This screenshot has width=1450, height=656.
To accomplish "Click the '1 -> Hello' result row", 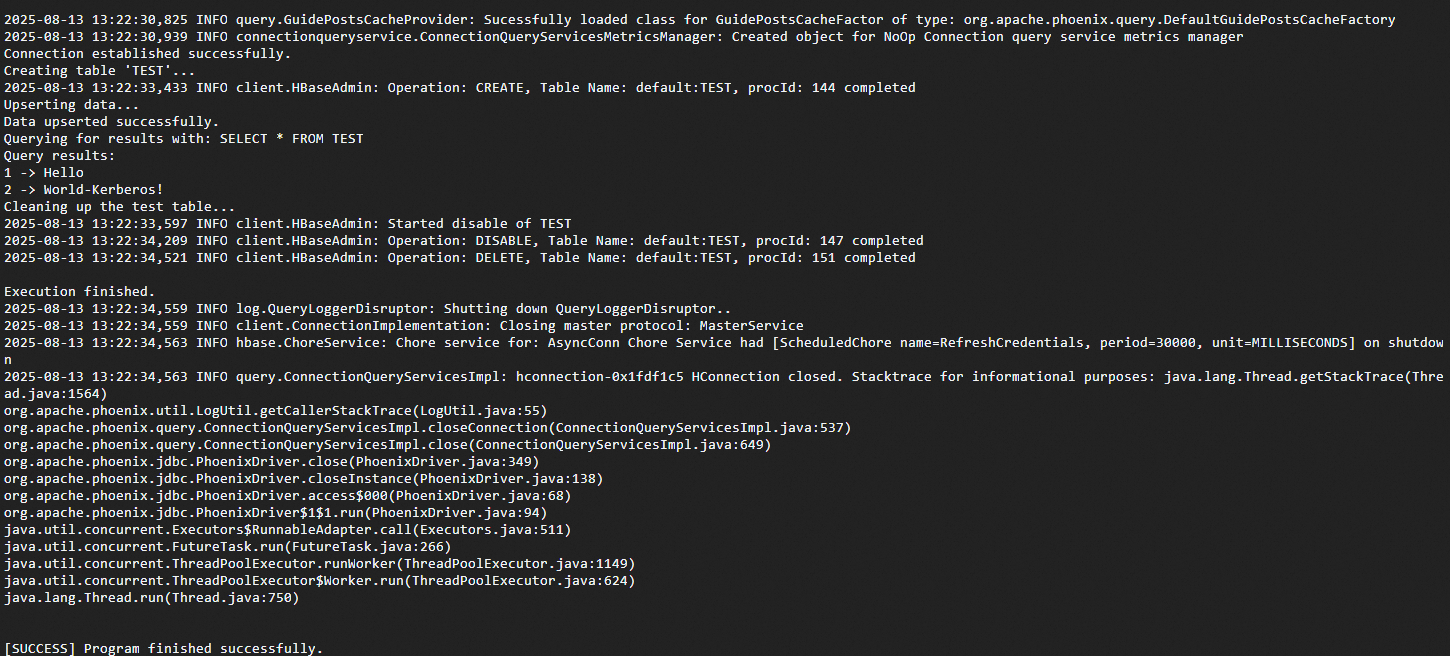I will (43, 173).
